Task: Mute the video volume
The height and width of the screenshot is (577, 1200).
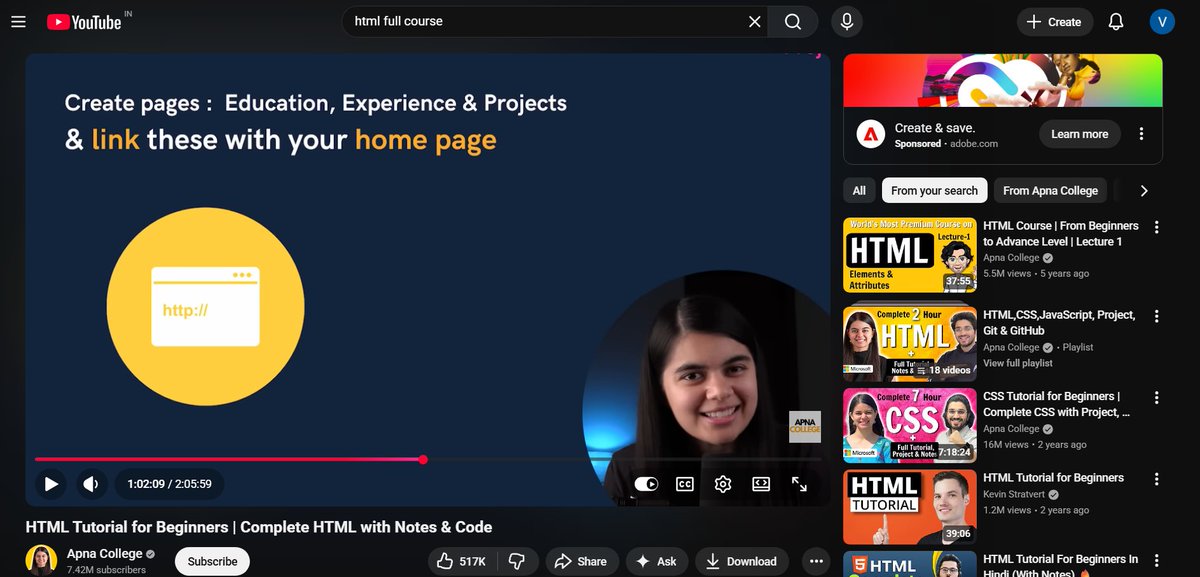Action: 90,484
